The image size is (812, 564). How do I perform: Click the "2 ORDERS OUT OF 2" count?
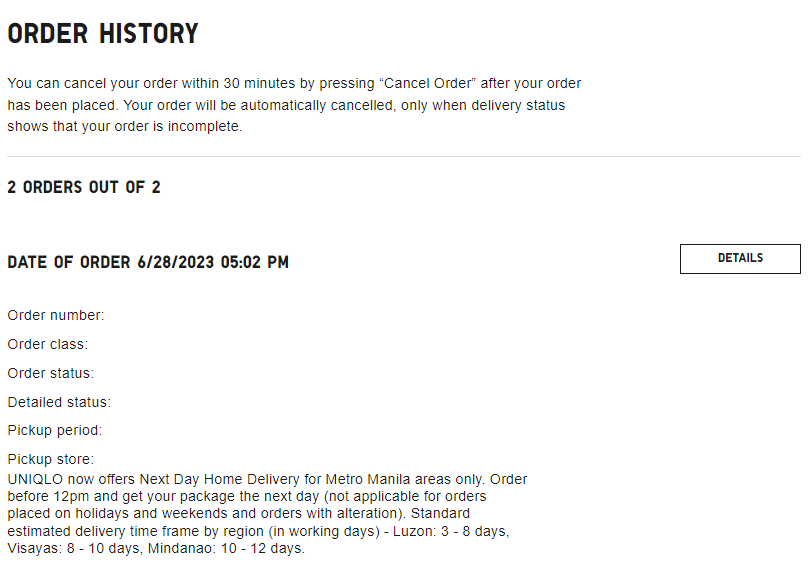(x=84, y=187)
